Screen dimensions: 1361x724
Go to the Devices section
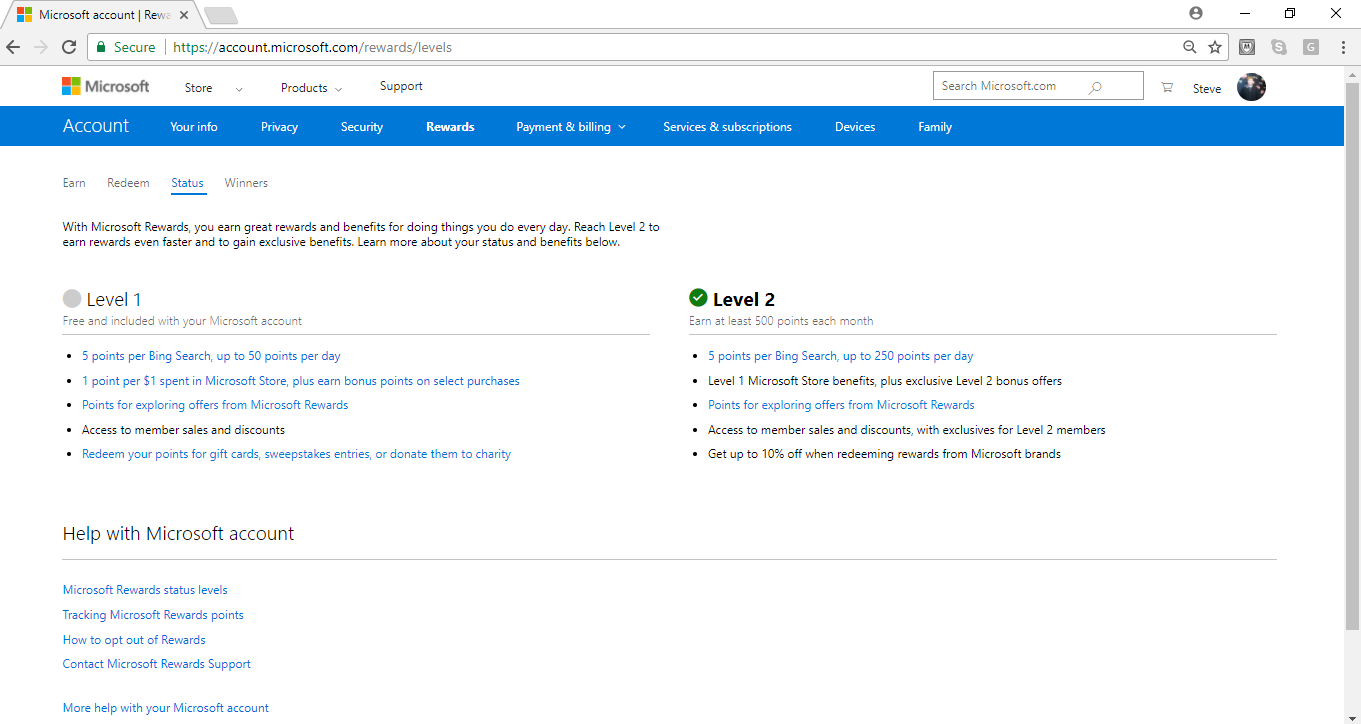click(x=855, y=127)
